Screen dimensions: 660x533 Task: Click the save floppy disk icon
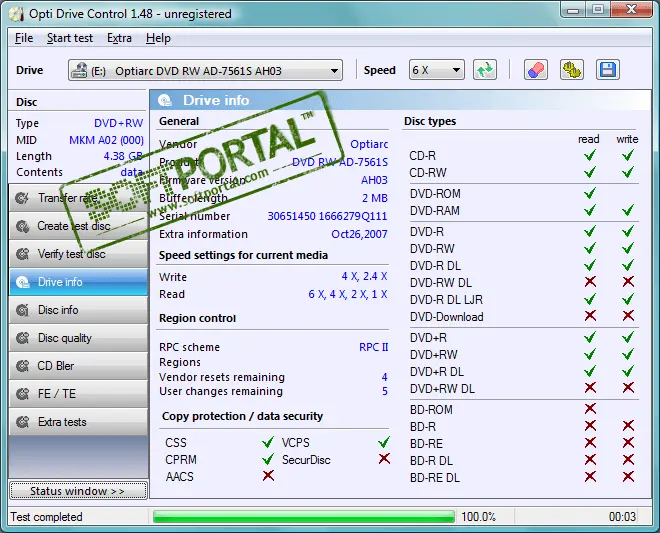click(607, 70)
